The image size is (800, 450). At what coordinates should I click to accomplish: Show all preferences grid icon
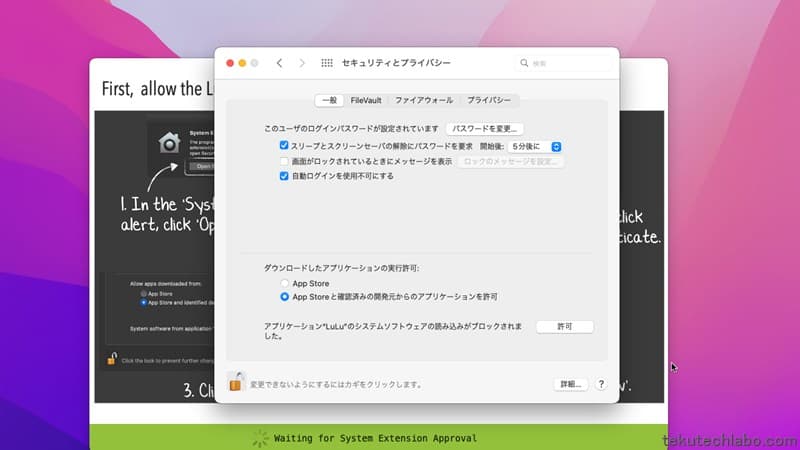point(327,63)
